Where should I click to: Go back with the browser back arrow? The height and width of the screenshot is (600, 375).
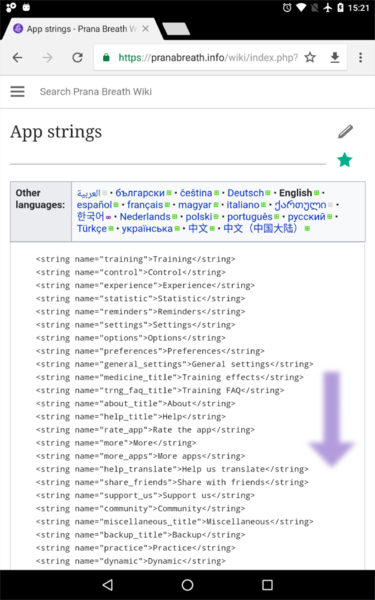[18, 58]
